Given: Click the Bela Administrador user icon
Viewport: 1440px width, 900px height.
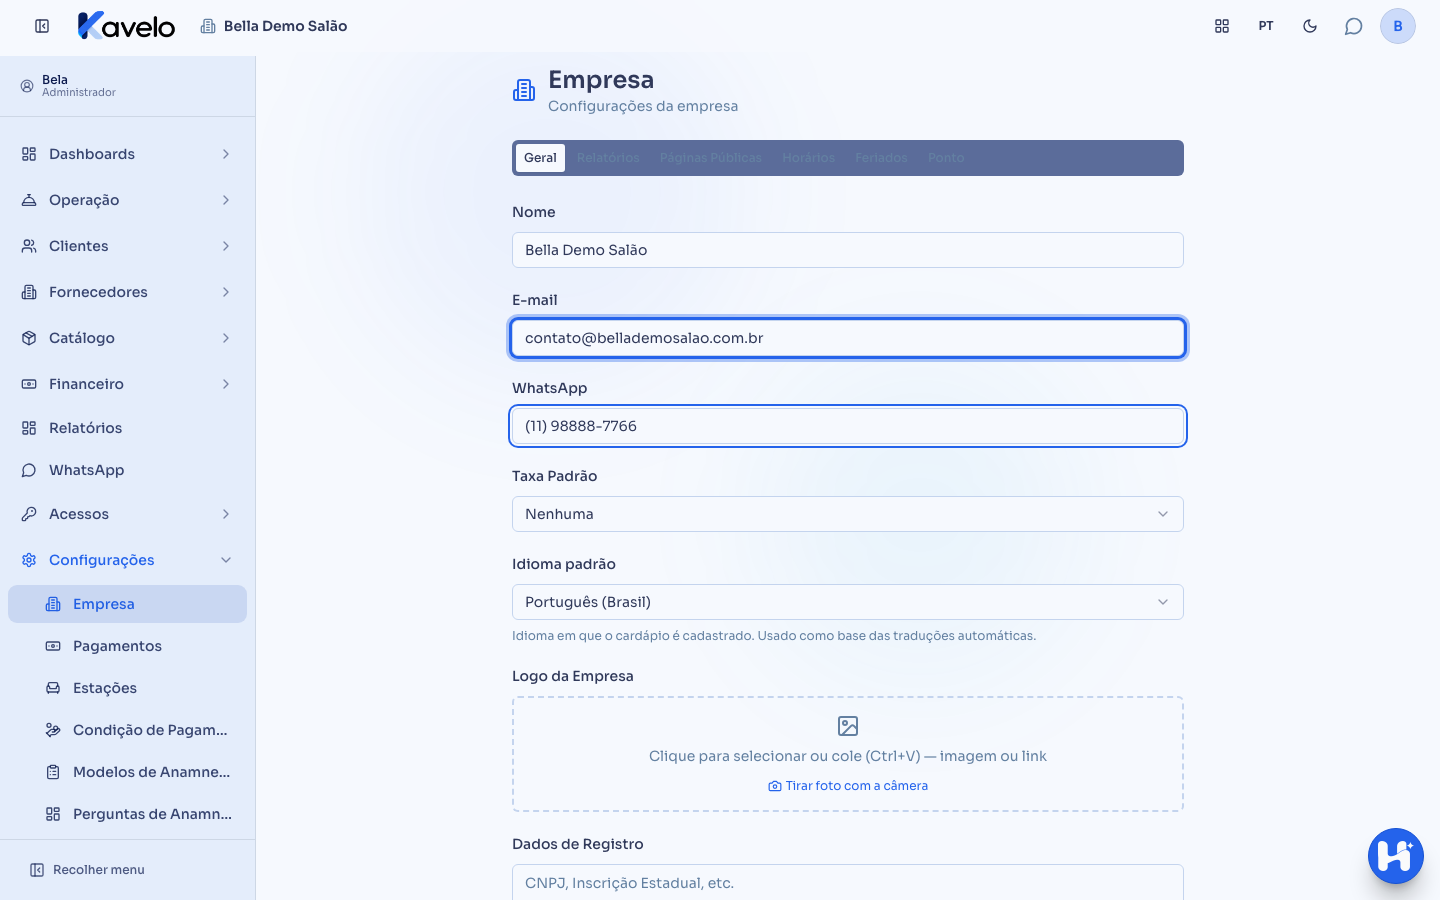Looking at the screenshot, I should coord(27,86).
